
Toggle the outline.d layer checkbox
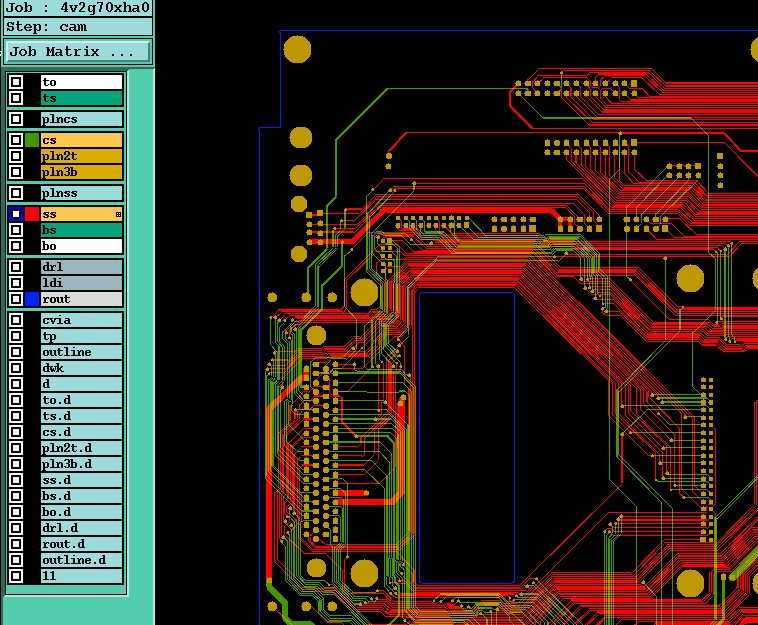click(16, 560)
